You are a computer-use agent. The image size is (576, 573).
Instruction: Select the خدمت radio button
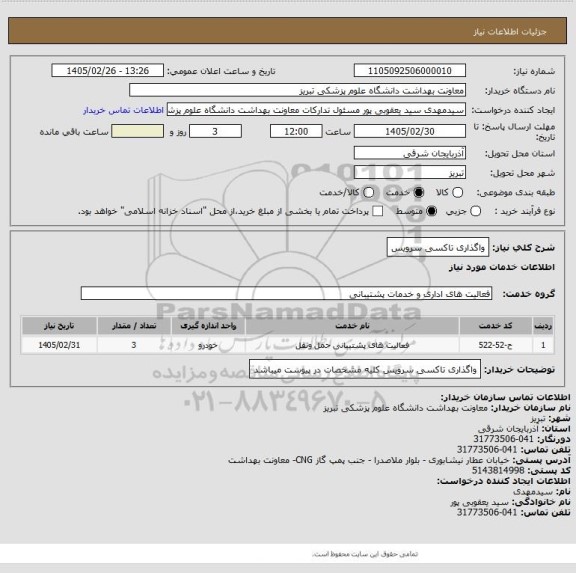pos(418,192)
